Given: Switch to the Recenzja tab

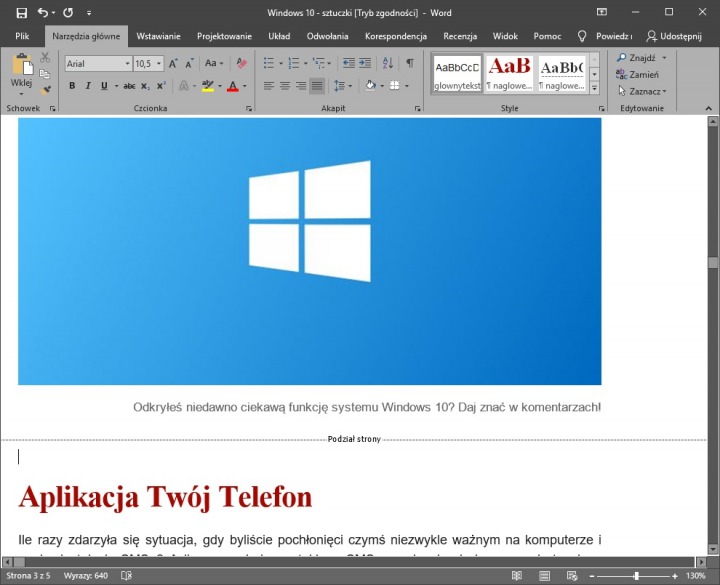Looking at the screenshot, I should (460, 36).
